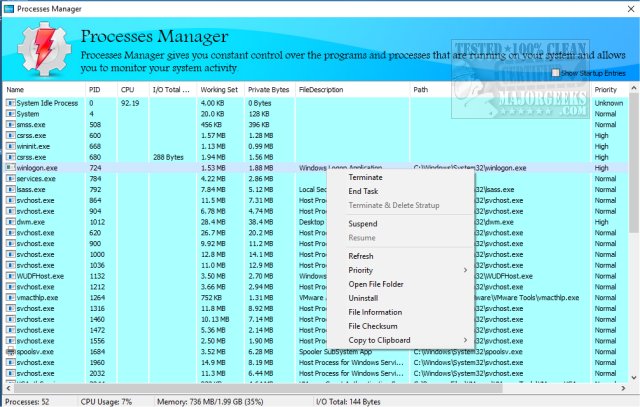The image size is (640, 407).
Task: Open the Priority context menu item
Action: (x=360, y=270)
